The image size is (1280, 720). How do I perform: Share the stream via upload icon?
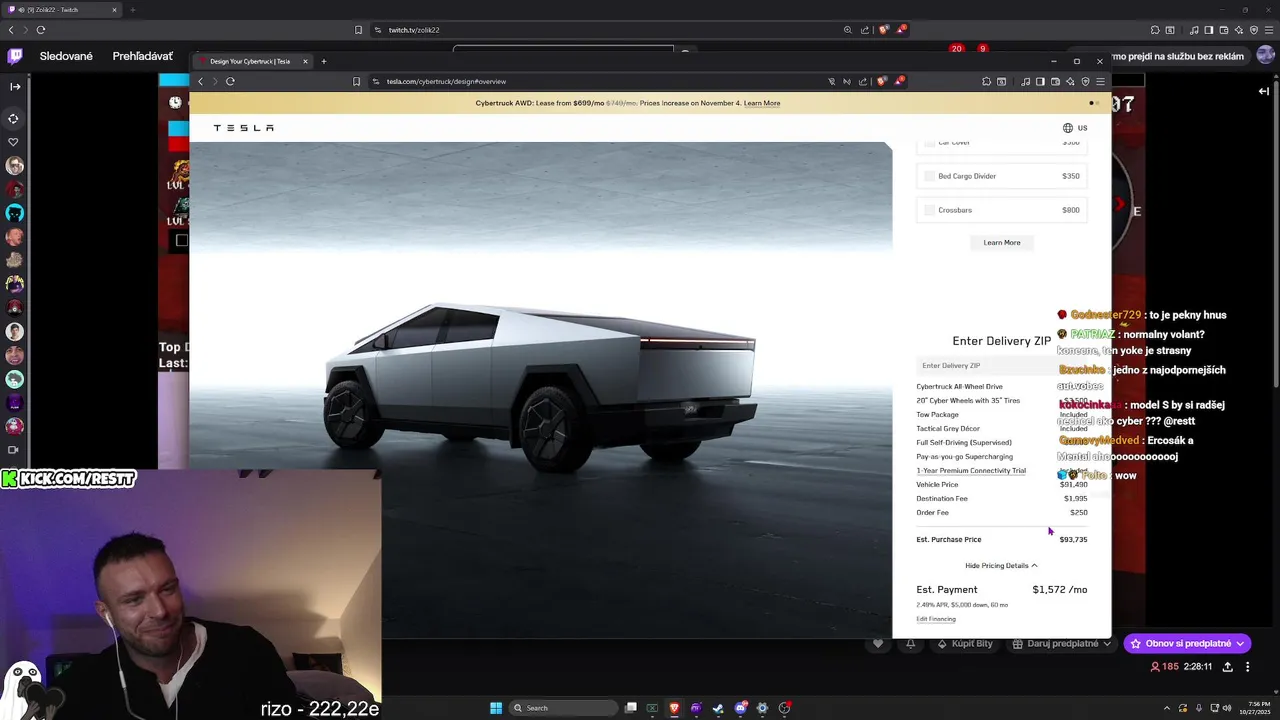click(1228, 667)
